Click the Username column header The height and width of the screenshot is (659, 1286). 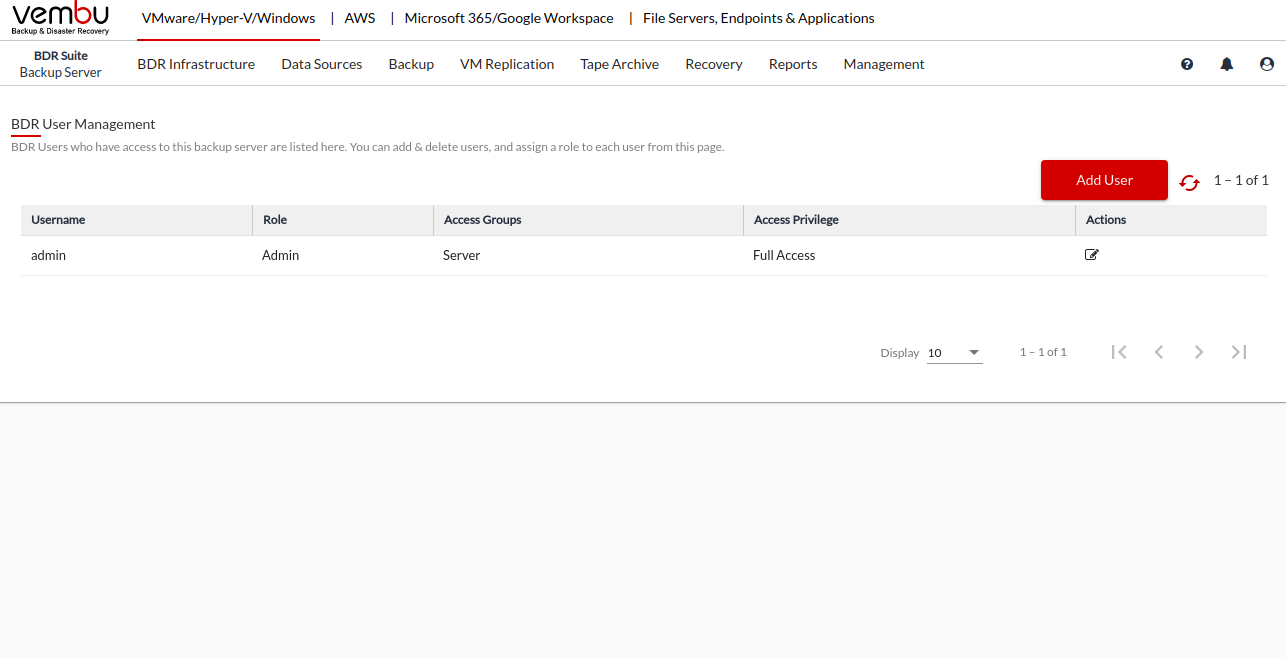[58, 220]
